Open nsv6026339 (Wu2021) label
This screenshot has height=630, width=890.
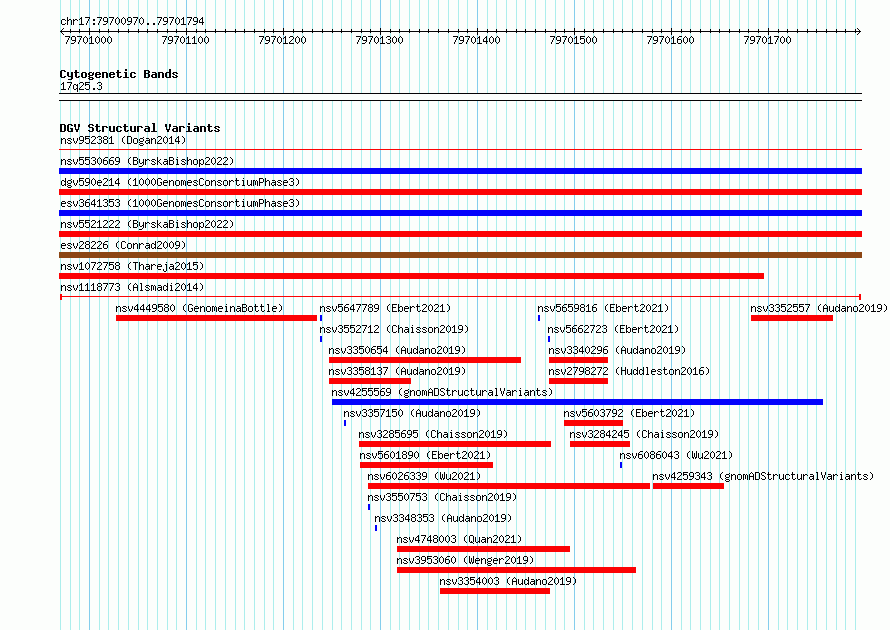(x=424, y=476)
